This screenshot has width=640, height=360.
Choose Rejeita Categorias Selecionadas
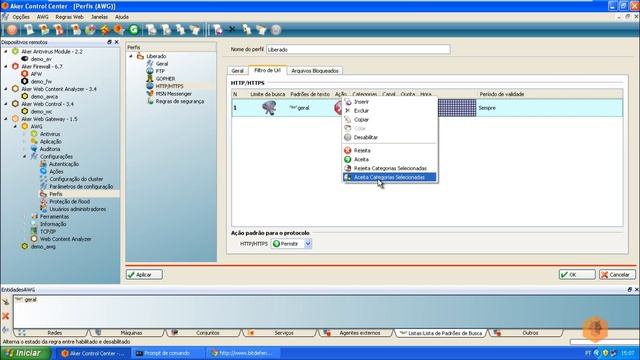(x=390, y=168)
